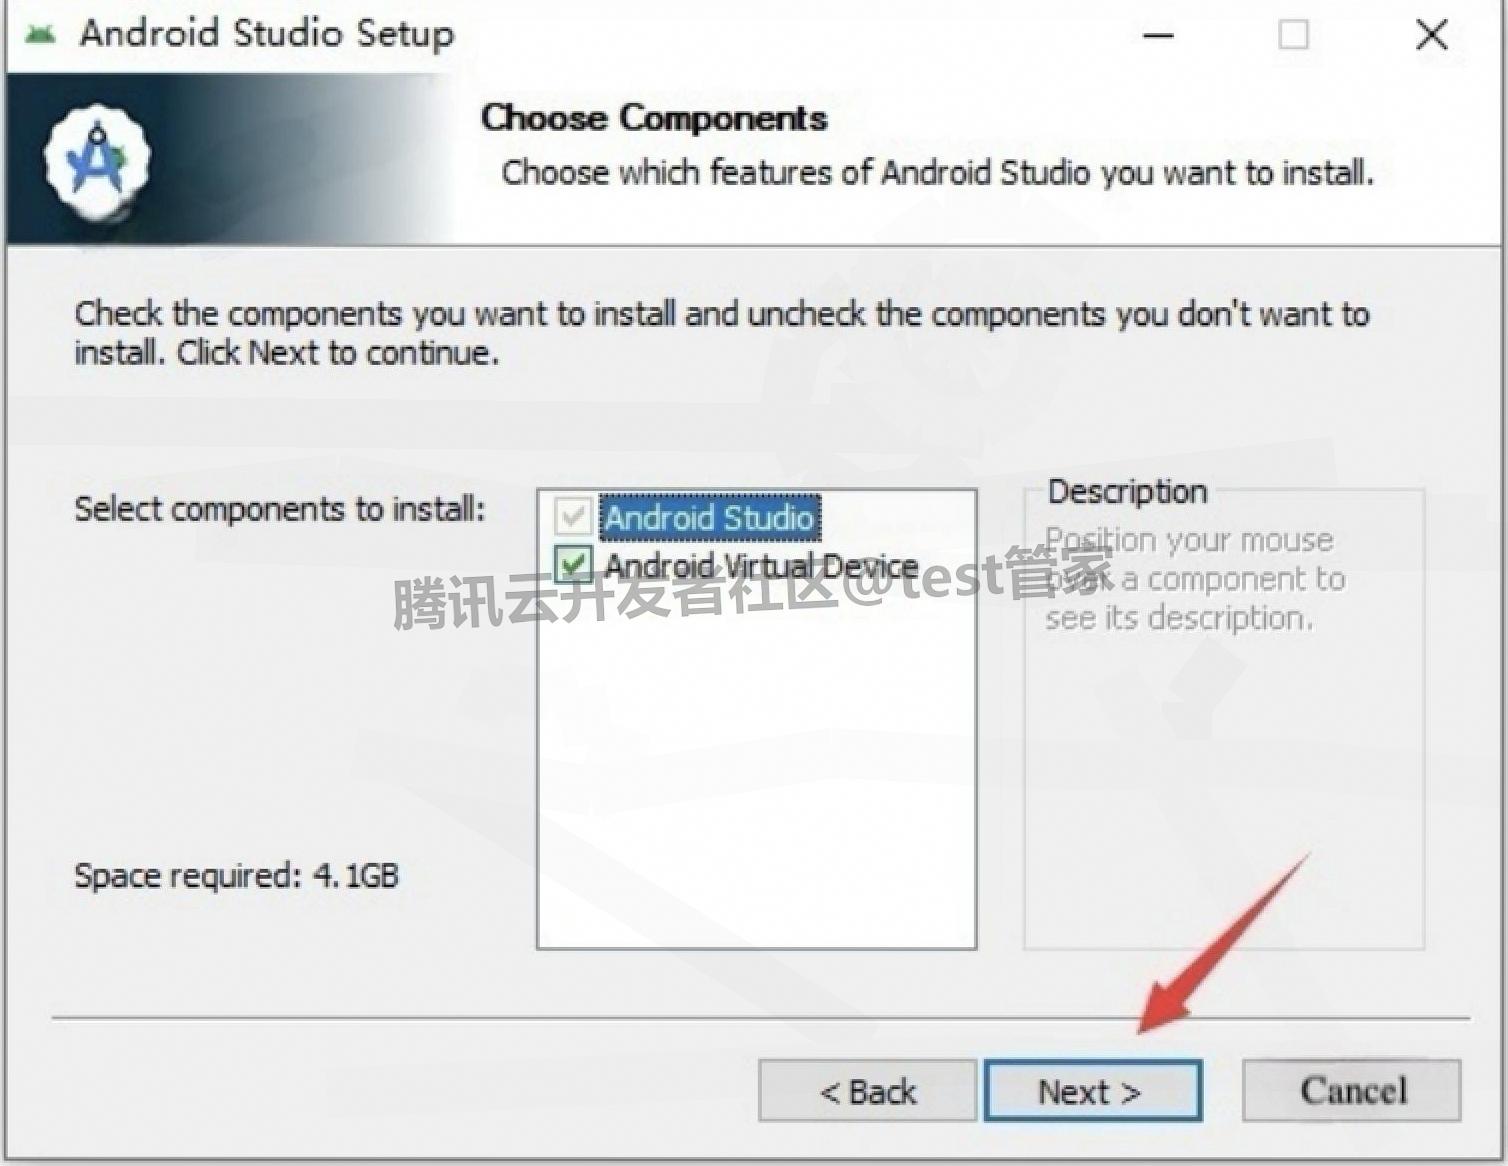The width and height of the screenshot is (1508, 1166).
Task: Click empty area in components list
Action: pyautogui.click(x=757, y=770)
